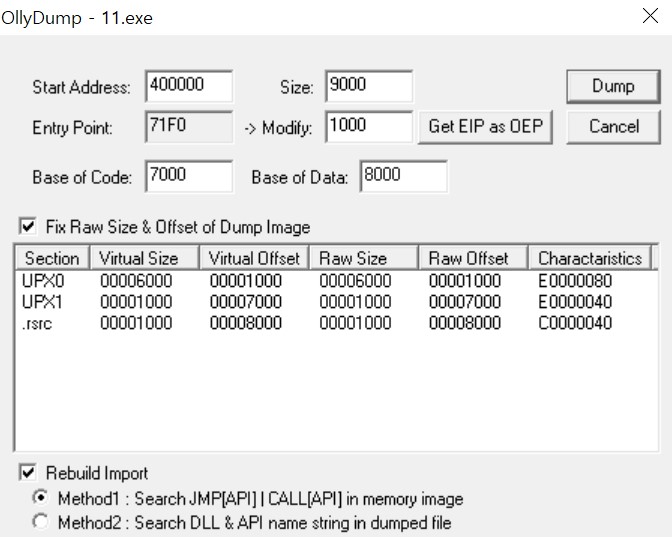Click characteristics value E0000080
The height and width of the screenshot is (537, 672).
pyautogui.click(x=575, y=281)
